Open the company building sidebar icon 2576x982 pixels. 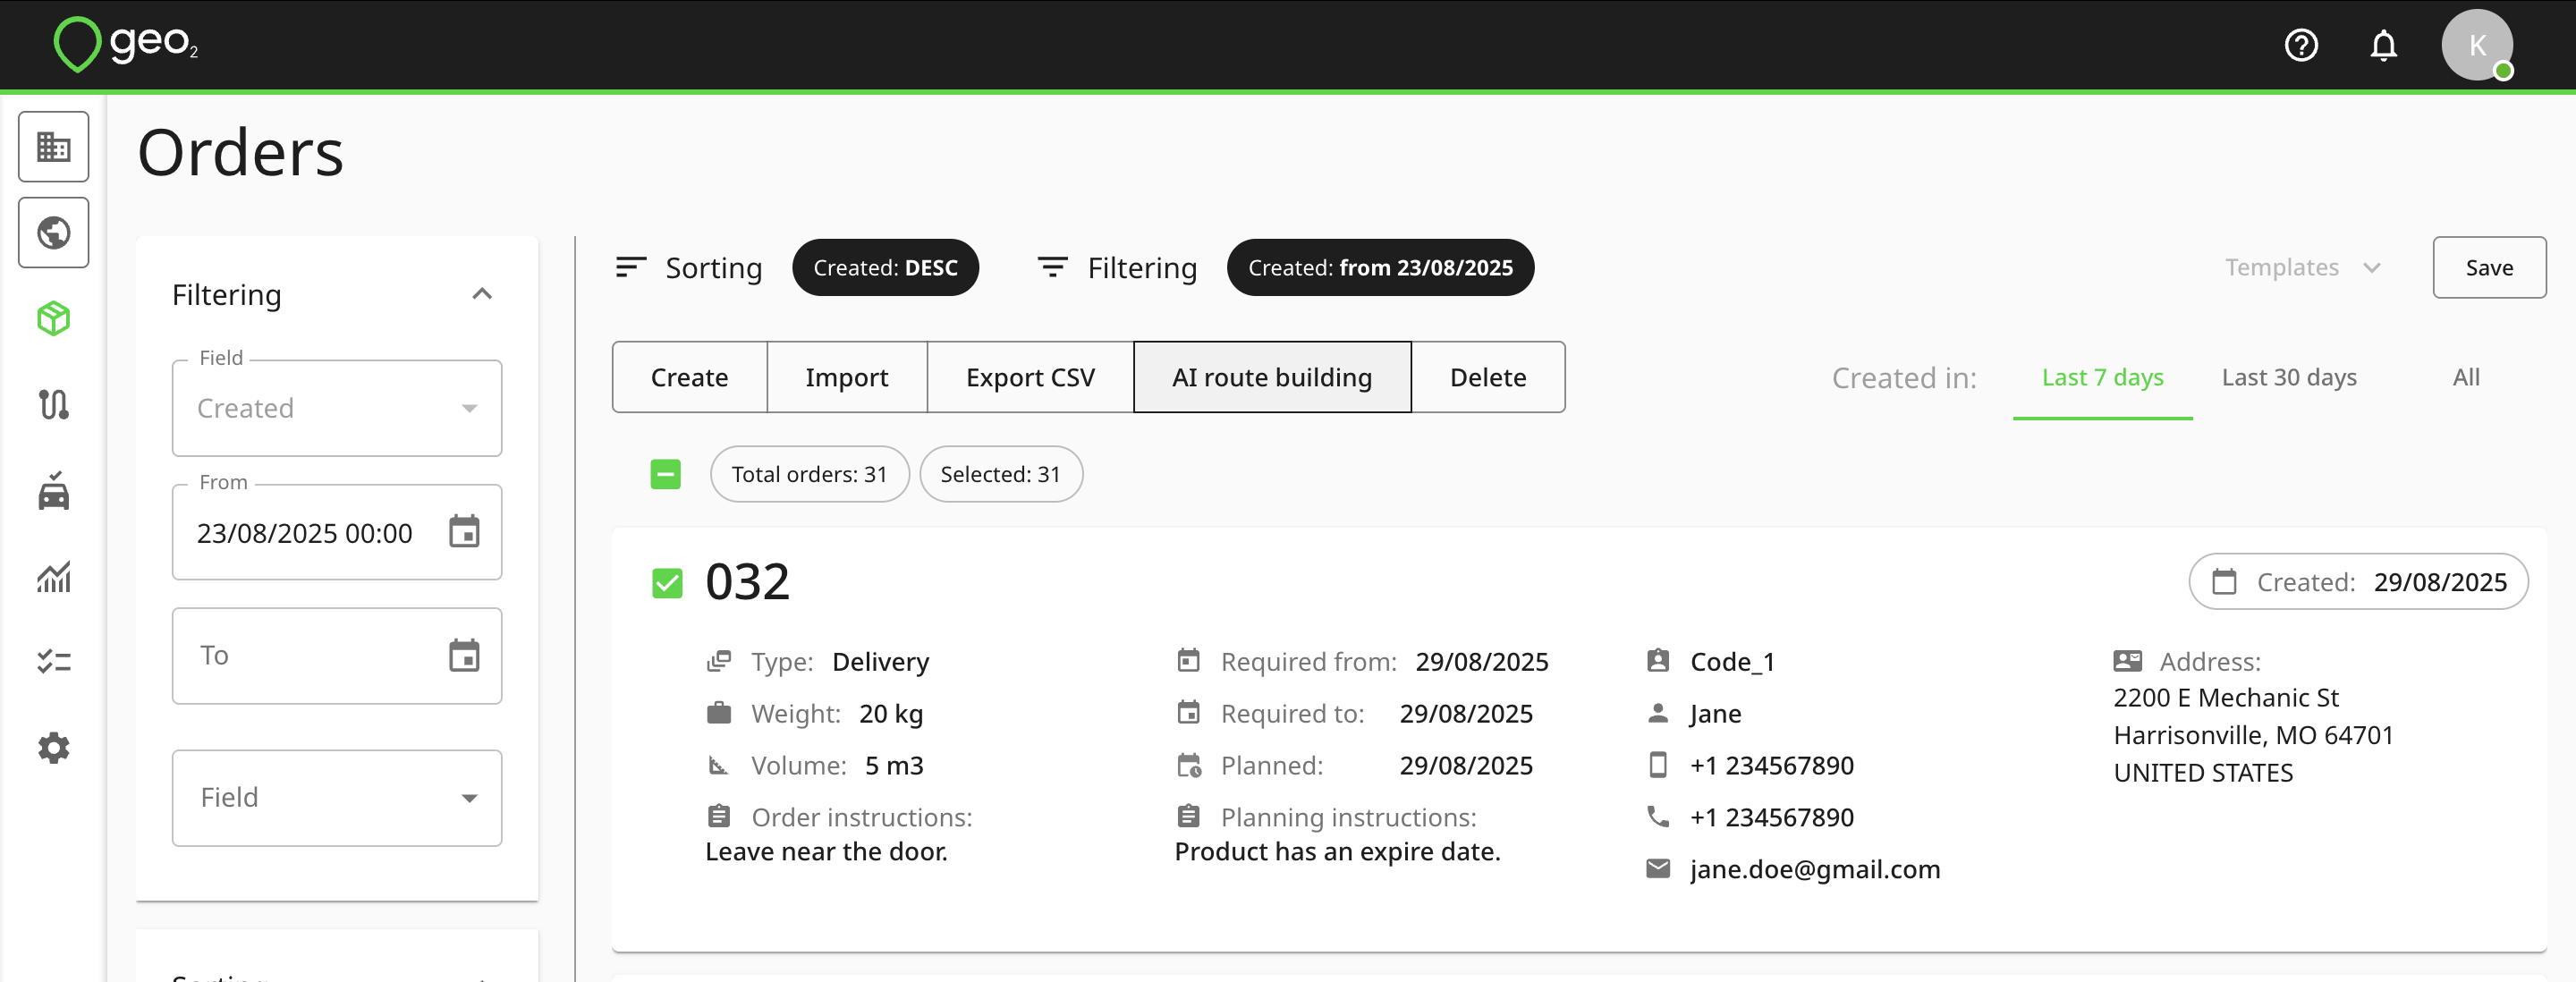(54, 147)
